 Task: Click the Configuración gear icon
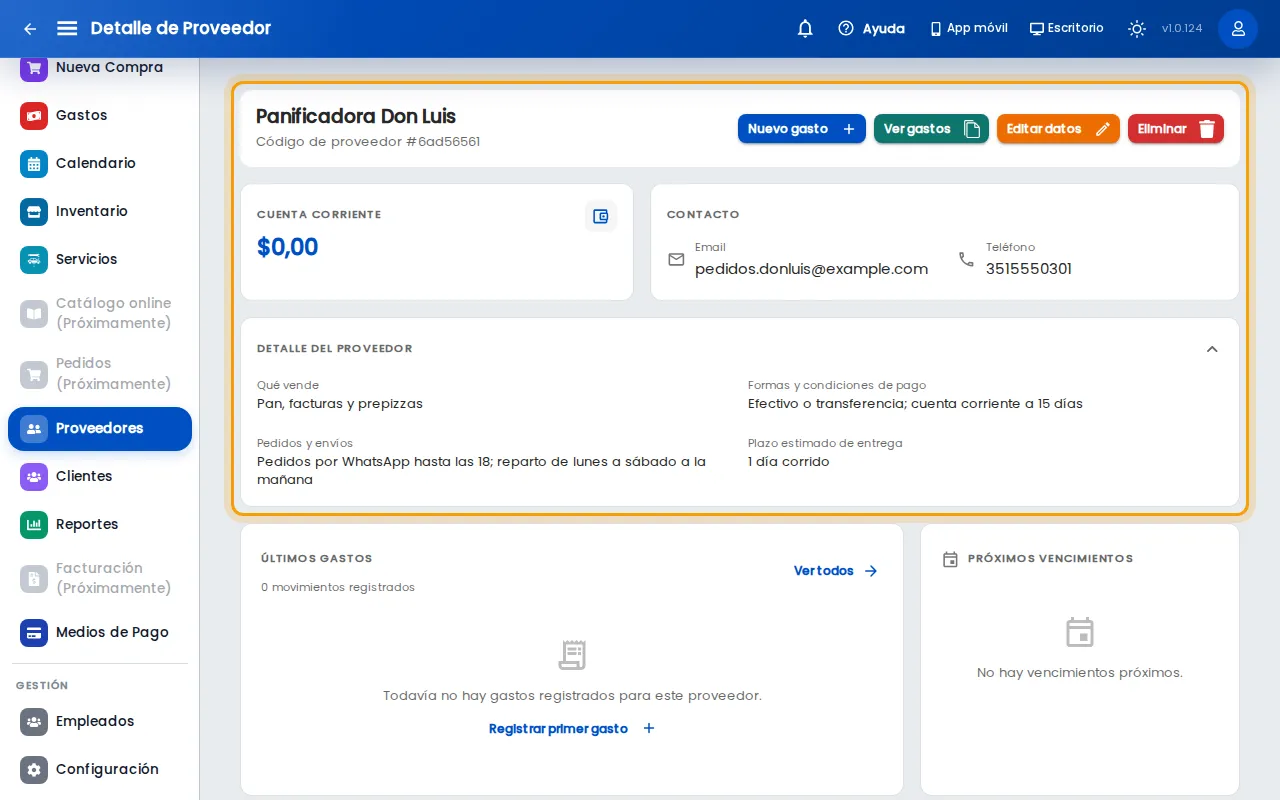point(34,770)
